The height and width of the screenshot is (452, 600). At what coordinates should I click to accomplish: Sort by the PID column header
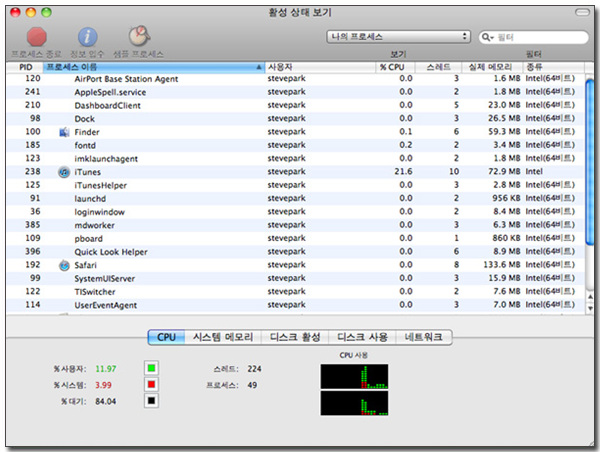pyautogui.click(x=26, y=67)
